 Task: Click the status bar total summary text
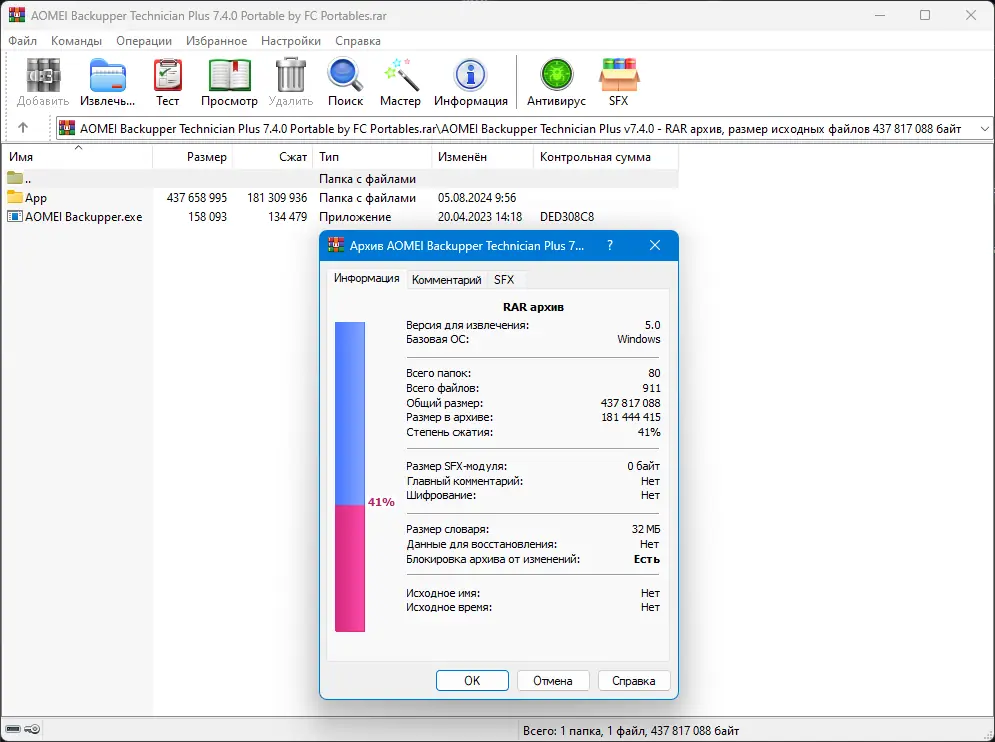coord(631,731)
